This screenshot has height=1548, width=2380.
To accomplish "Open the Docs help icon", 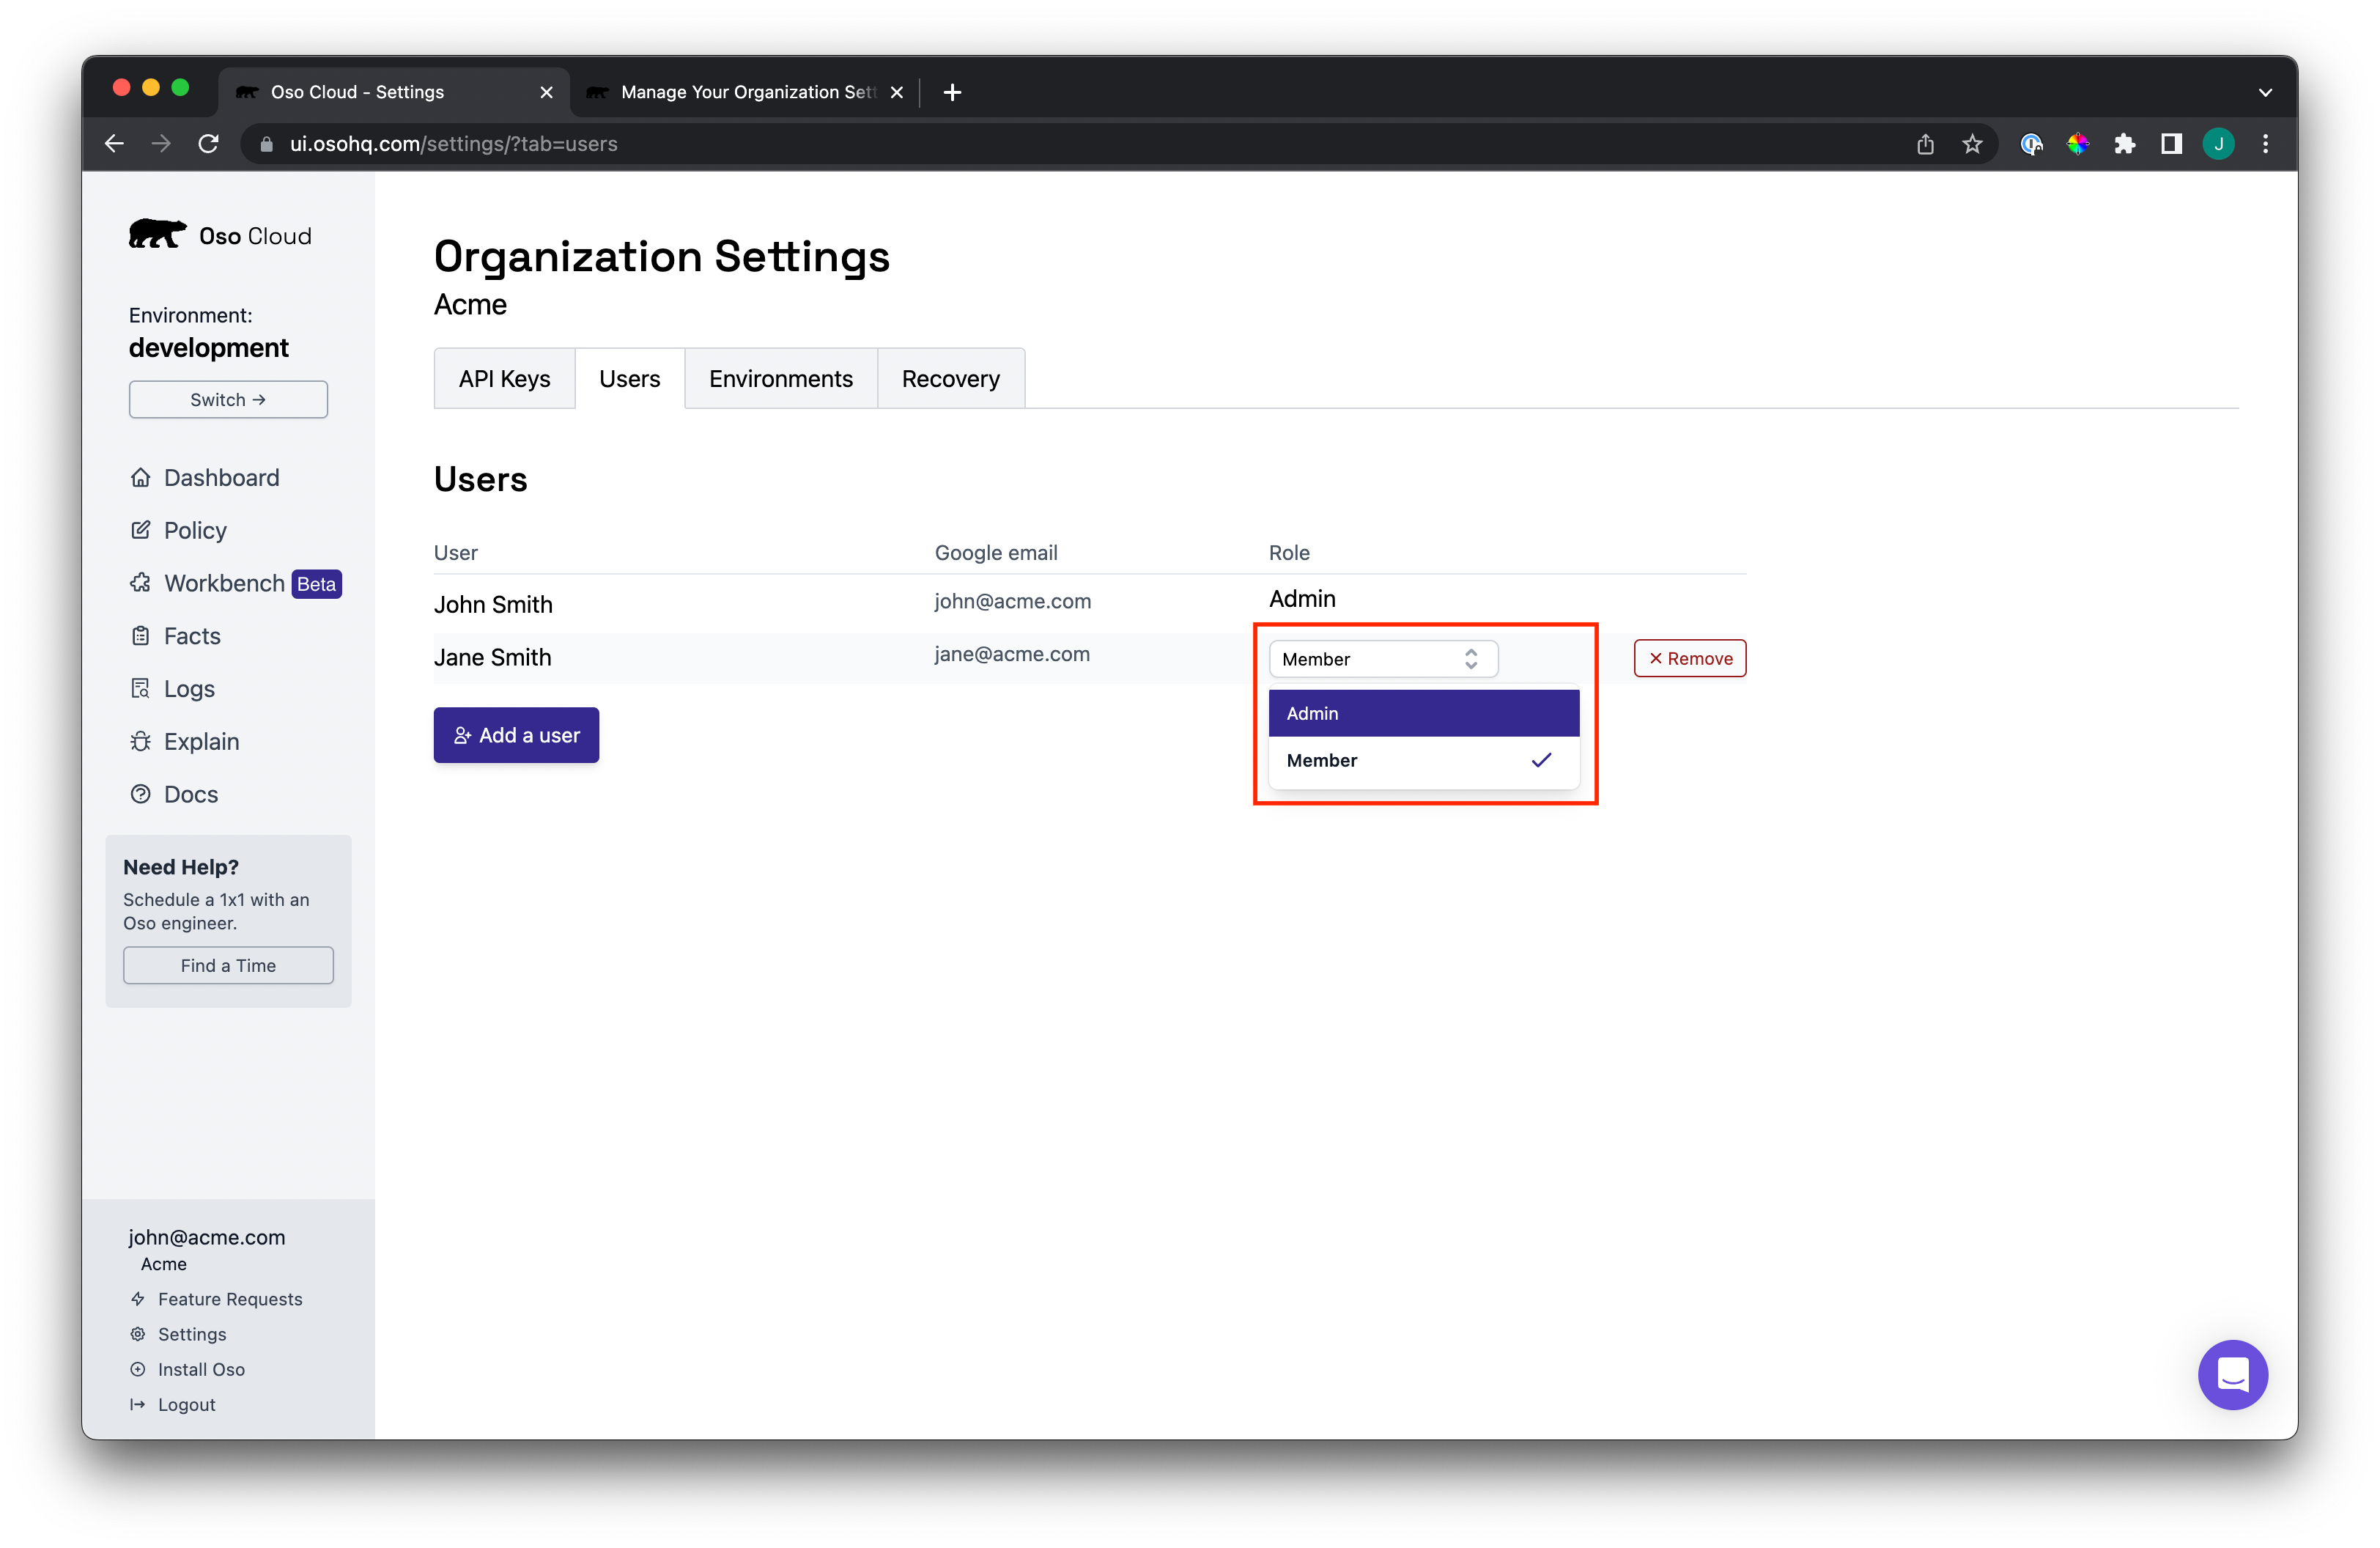I will [x=140, y=794].
